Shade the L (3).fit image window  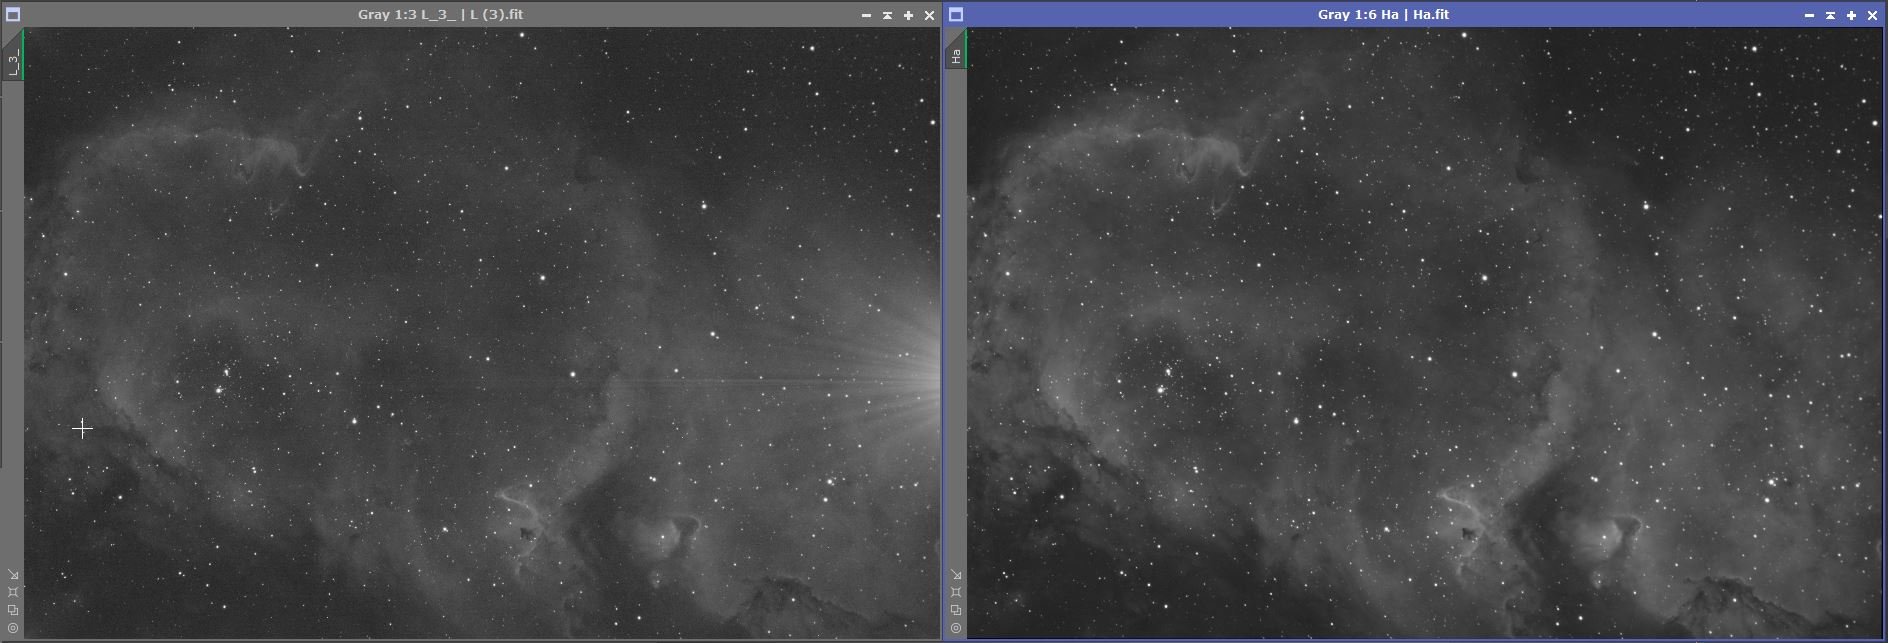click(887, 15)
